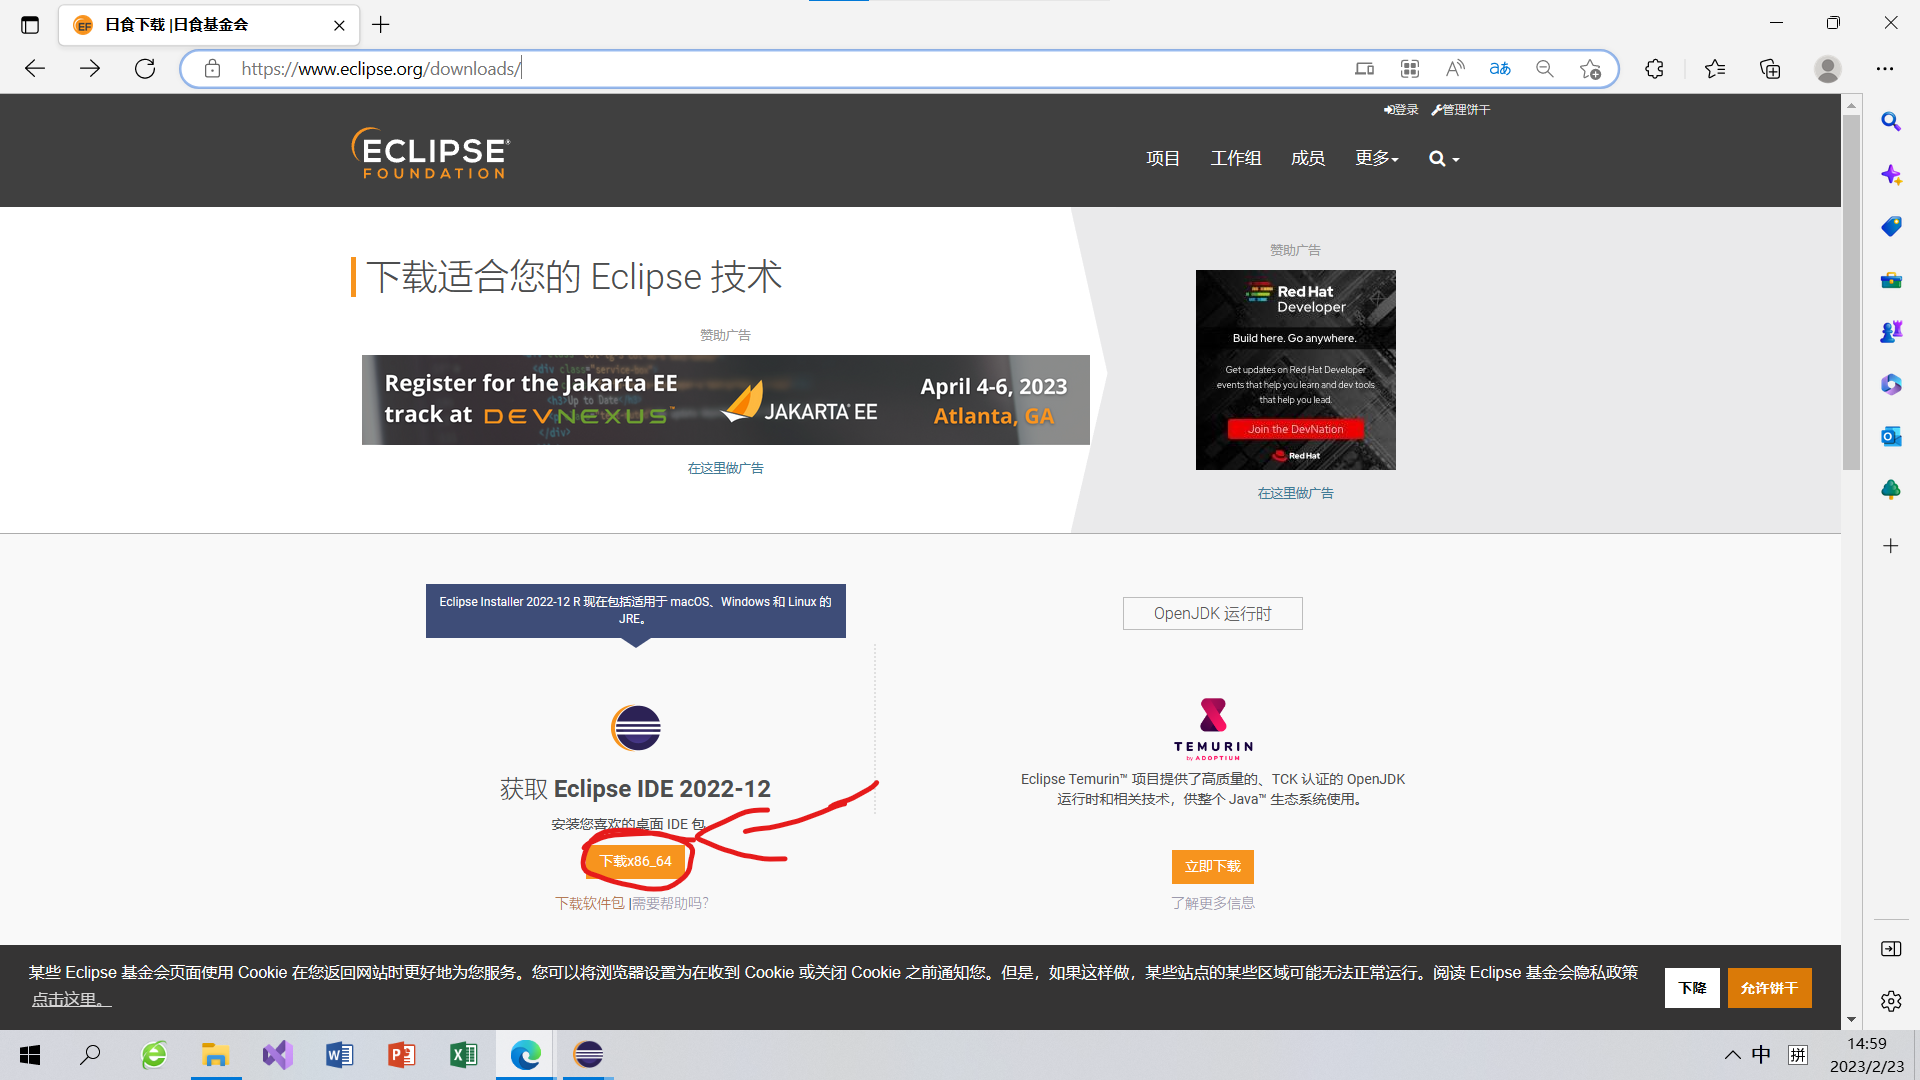Click the 登录 login link
The image size is (1920, 1080).
[x=1401, y=110]
